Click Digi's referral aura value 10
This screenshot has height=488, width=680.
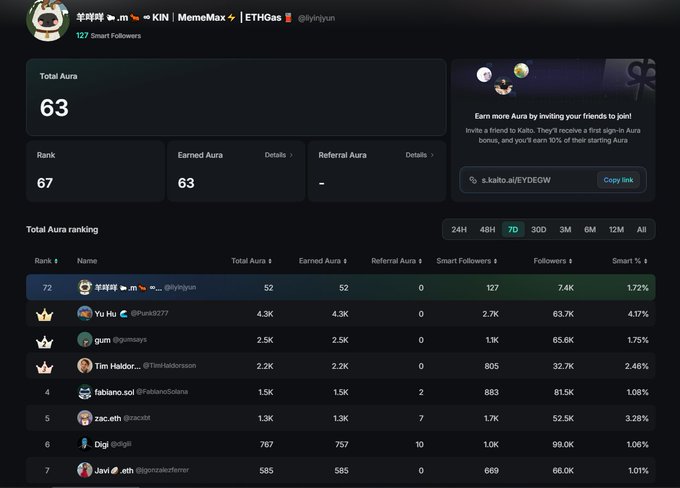[x=419, y=444]
